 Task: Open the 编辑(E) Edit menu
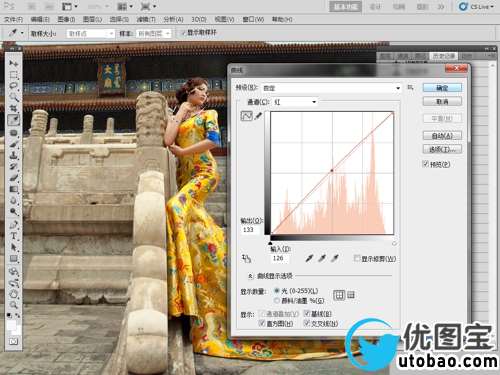(40, 20)
